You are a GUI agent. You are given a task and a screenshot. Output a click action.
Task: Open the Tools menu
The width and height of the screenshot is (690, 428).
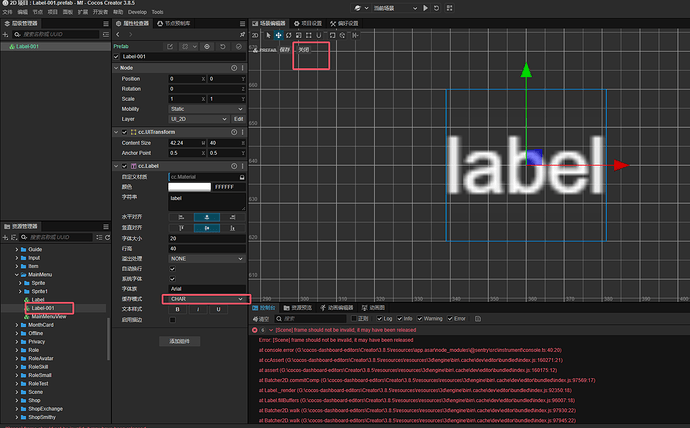(x=158, y=12)
